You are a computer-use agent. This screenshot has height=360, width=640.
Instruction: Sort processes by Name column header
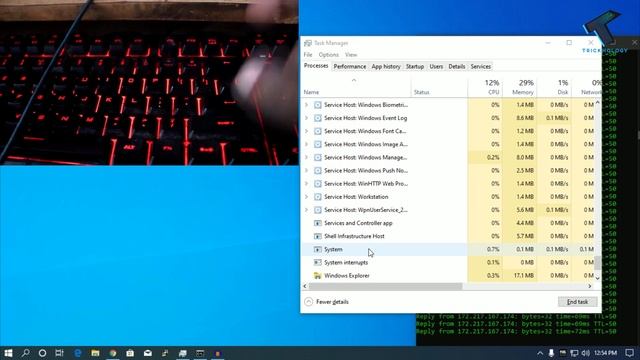click(356, 87)
